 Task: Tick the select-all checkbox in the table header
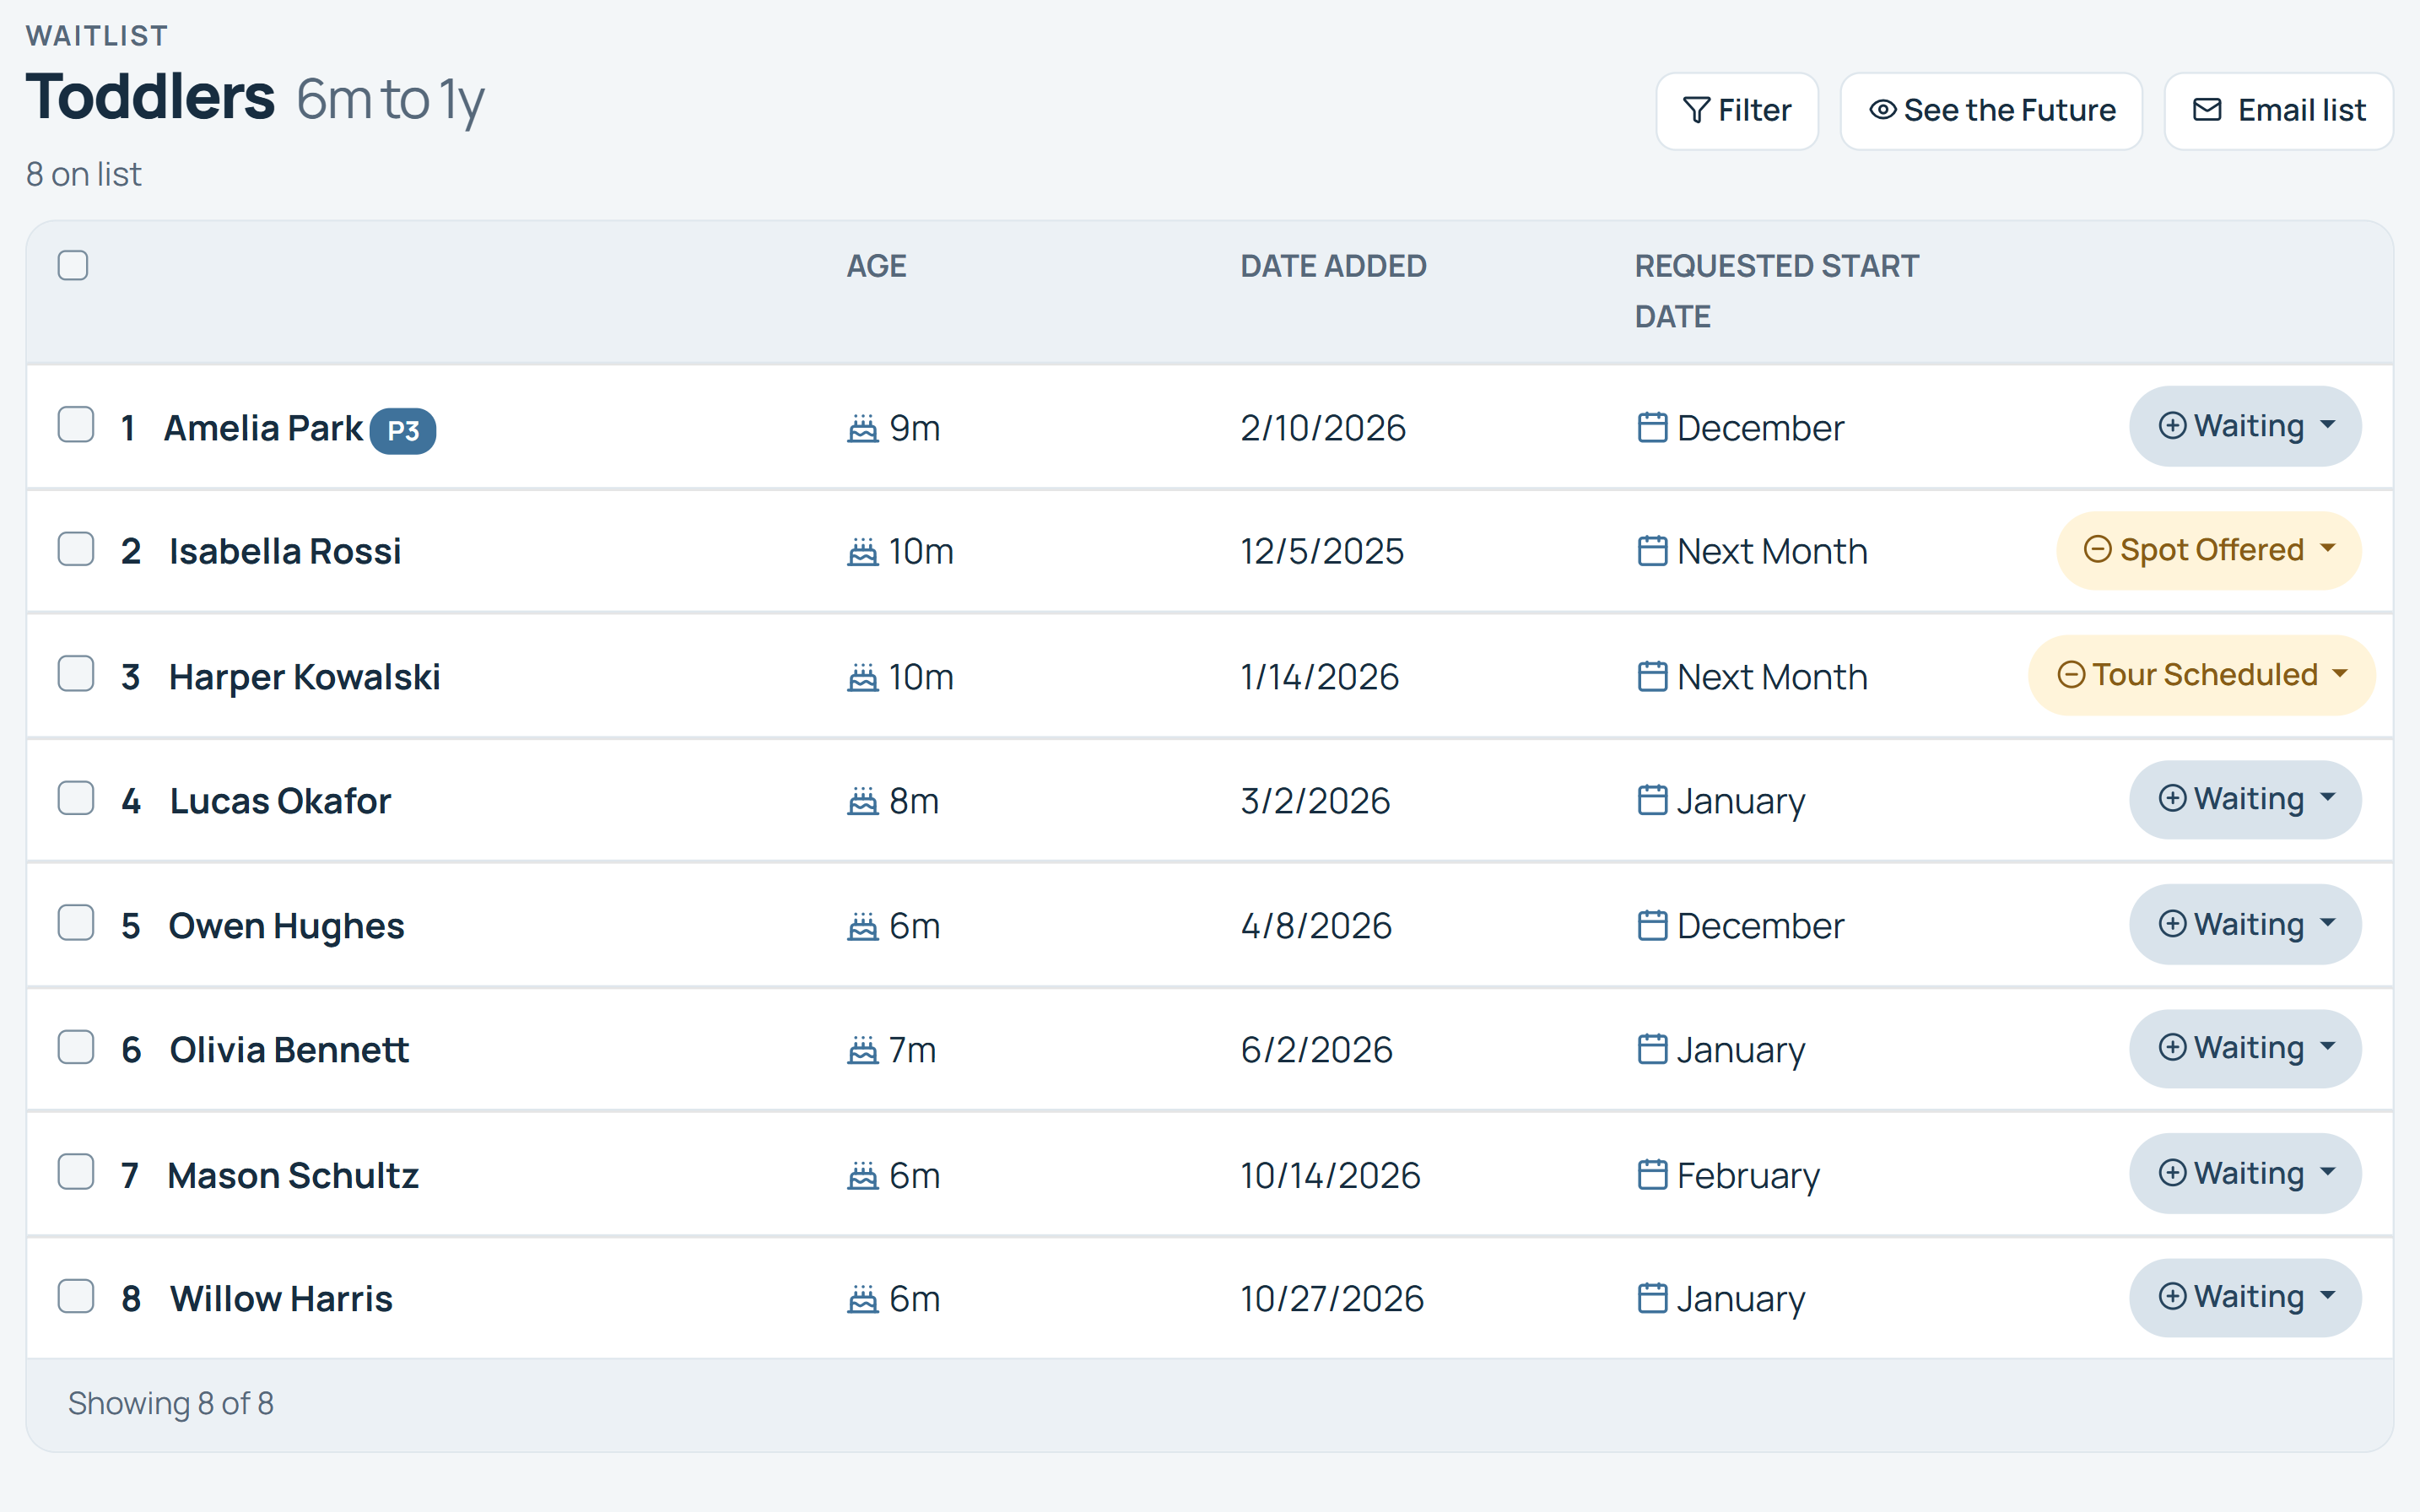pyautogui.click(x=73, y=266)
